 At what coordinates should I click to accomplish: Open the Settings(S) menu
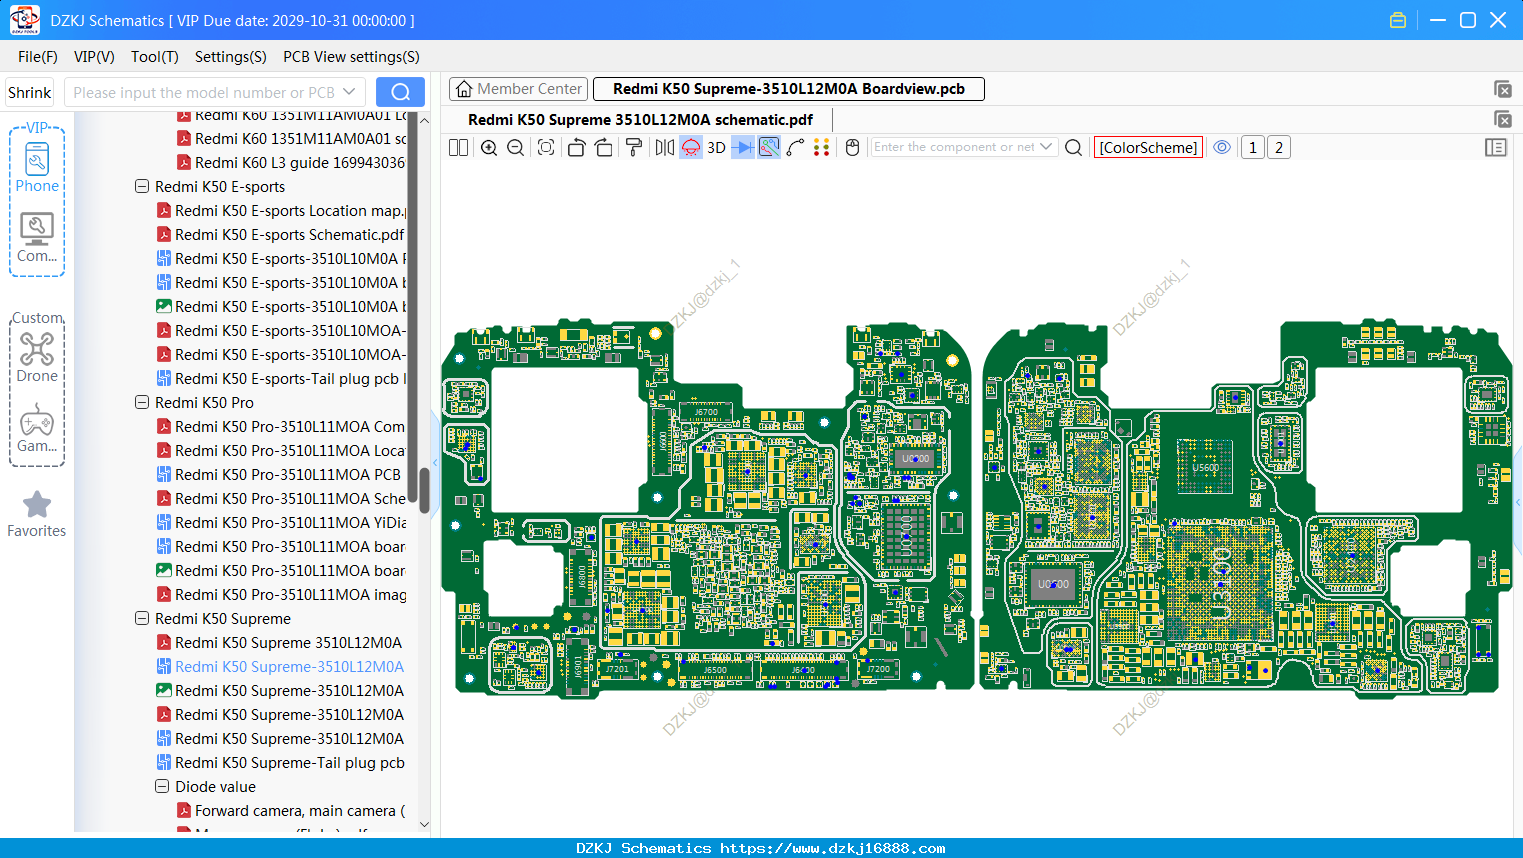pyautogui.click(x=231, y=57)
